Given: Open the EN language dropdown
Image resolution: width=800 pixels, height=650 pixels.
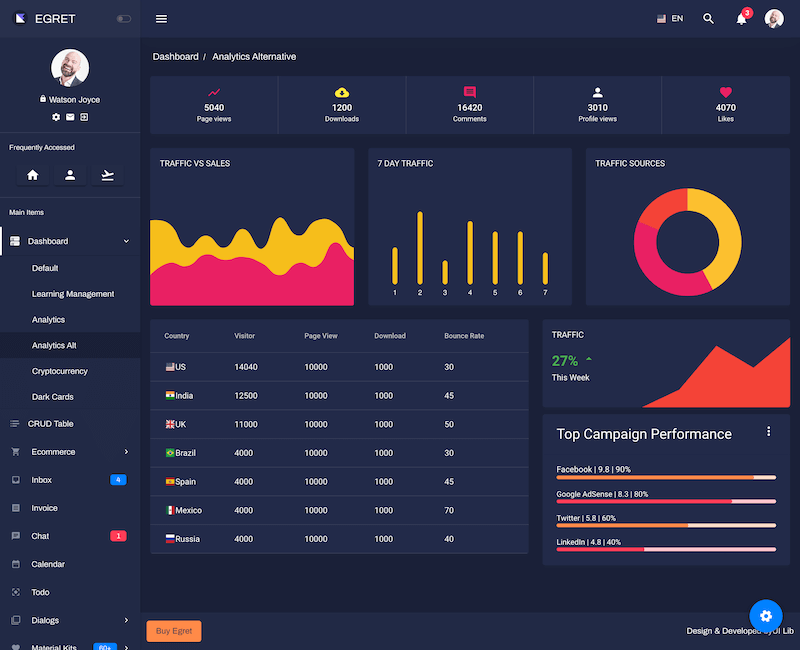Looking at the screenshot, I should click(670, 19).
